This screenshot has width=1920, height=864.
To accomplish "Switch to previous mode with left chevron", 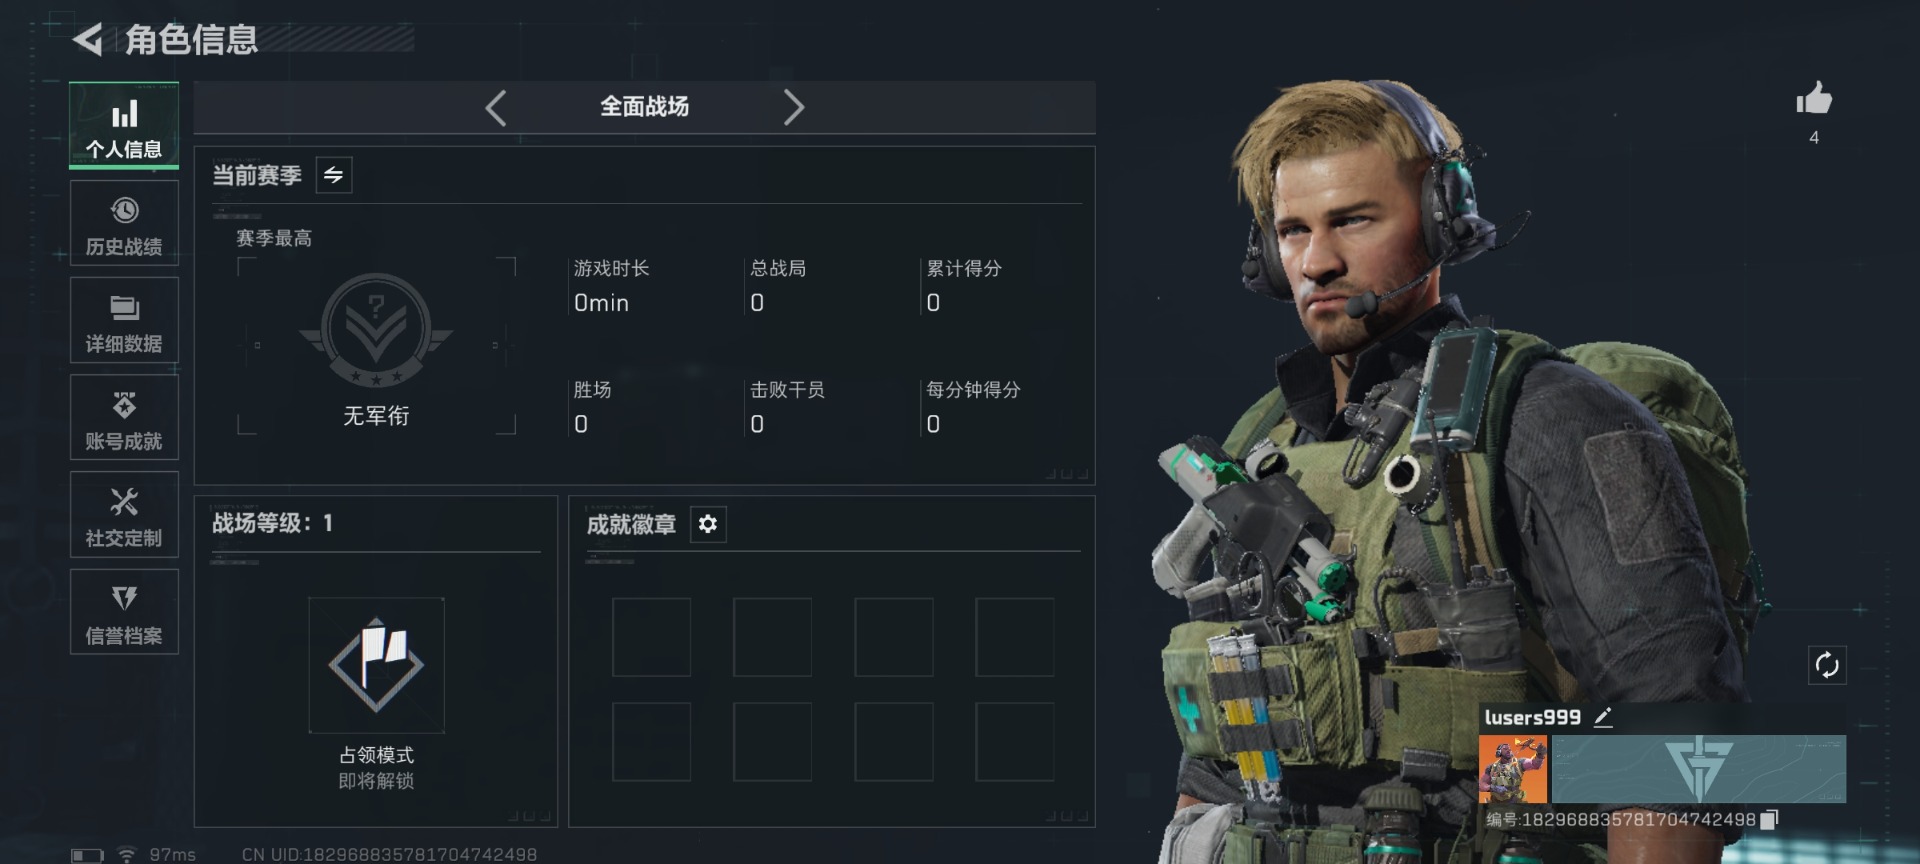I will 496,107.
